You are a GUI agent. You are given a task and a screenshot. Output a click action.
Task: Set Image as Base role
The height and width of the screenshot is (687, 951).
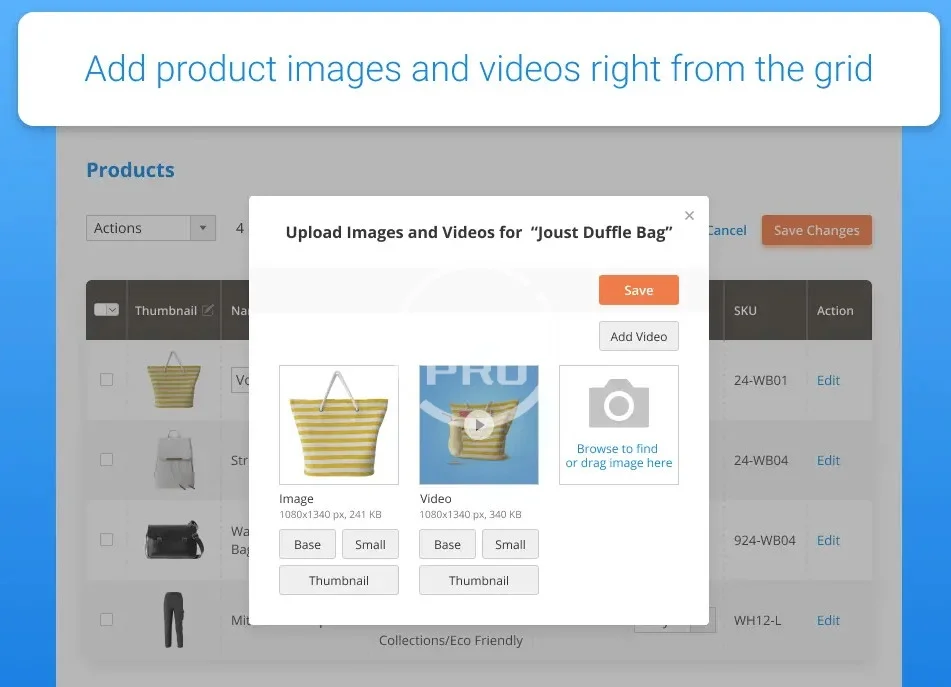(x=307, y=544)
